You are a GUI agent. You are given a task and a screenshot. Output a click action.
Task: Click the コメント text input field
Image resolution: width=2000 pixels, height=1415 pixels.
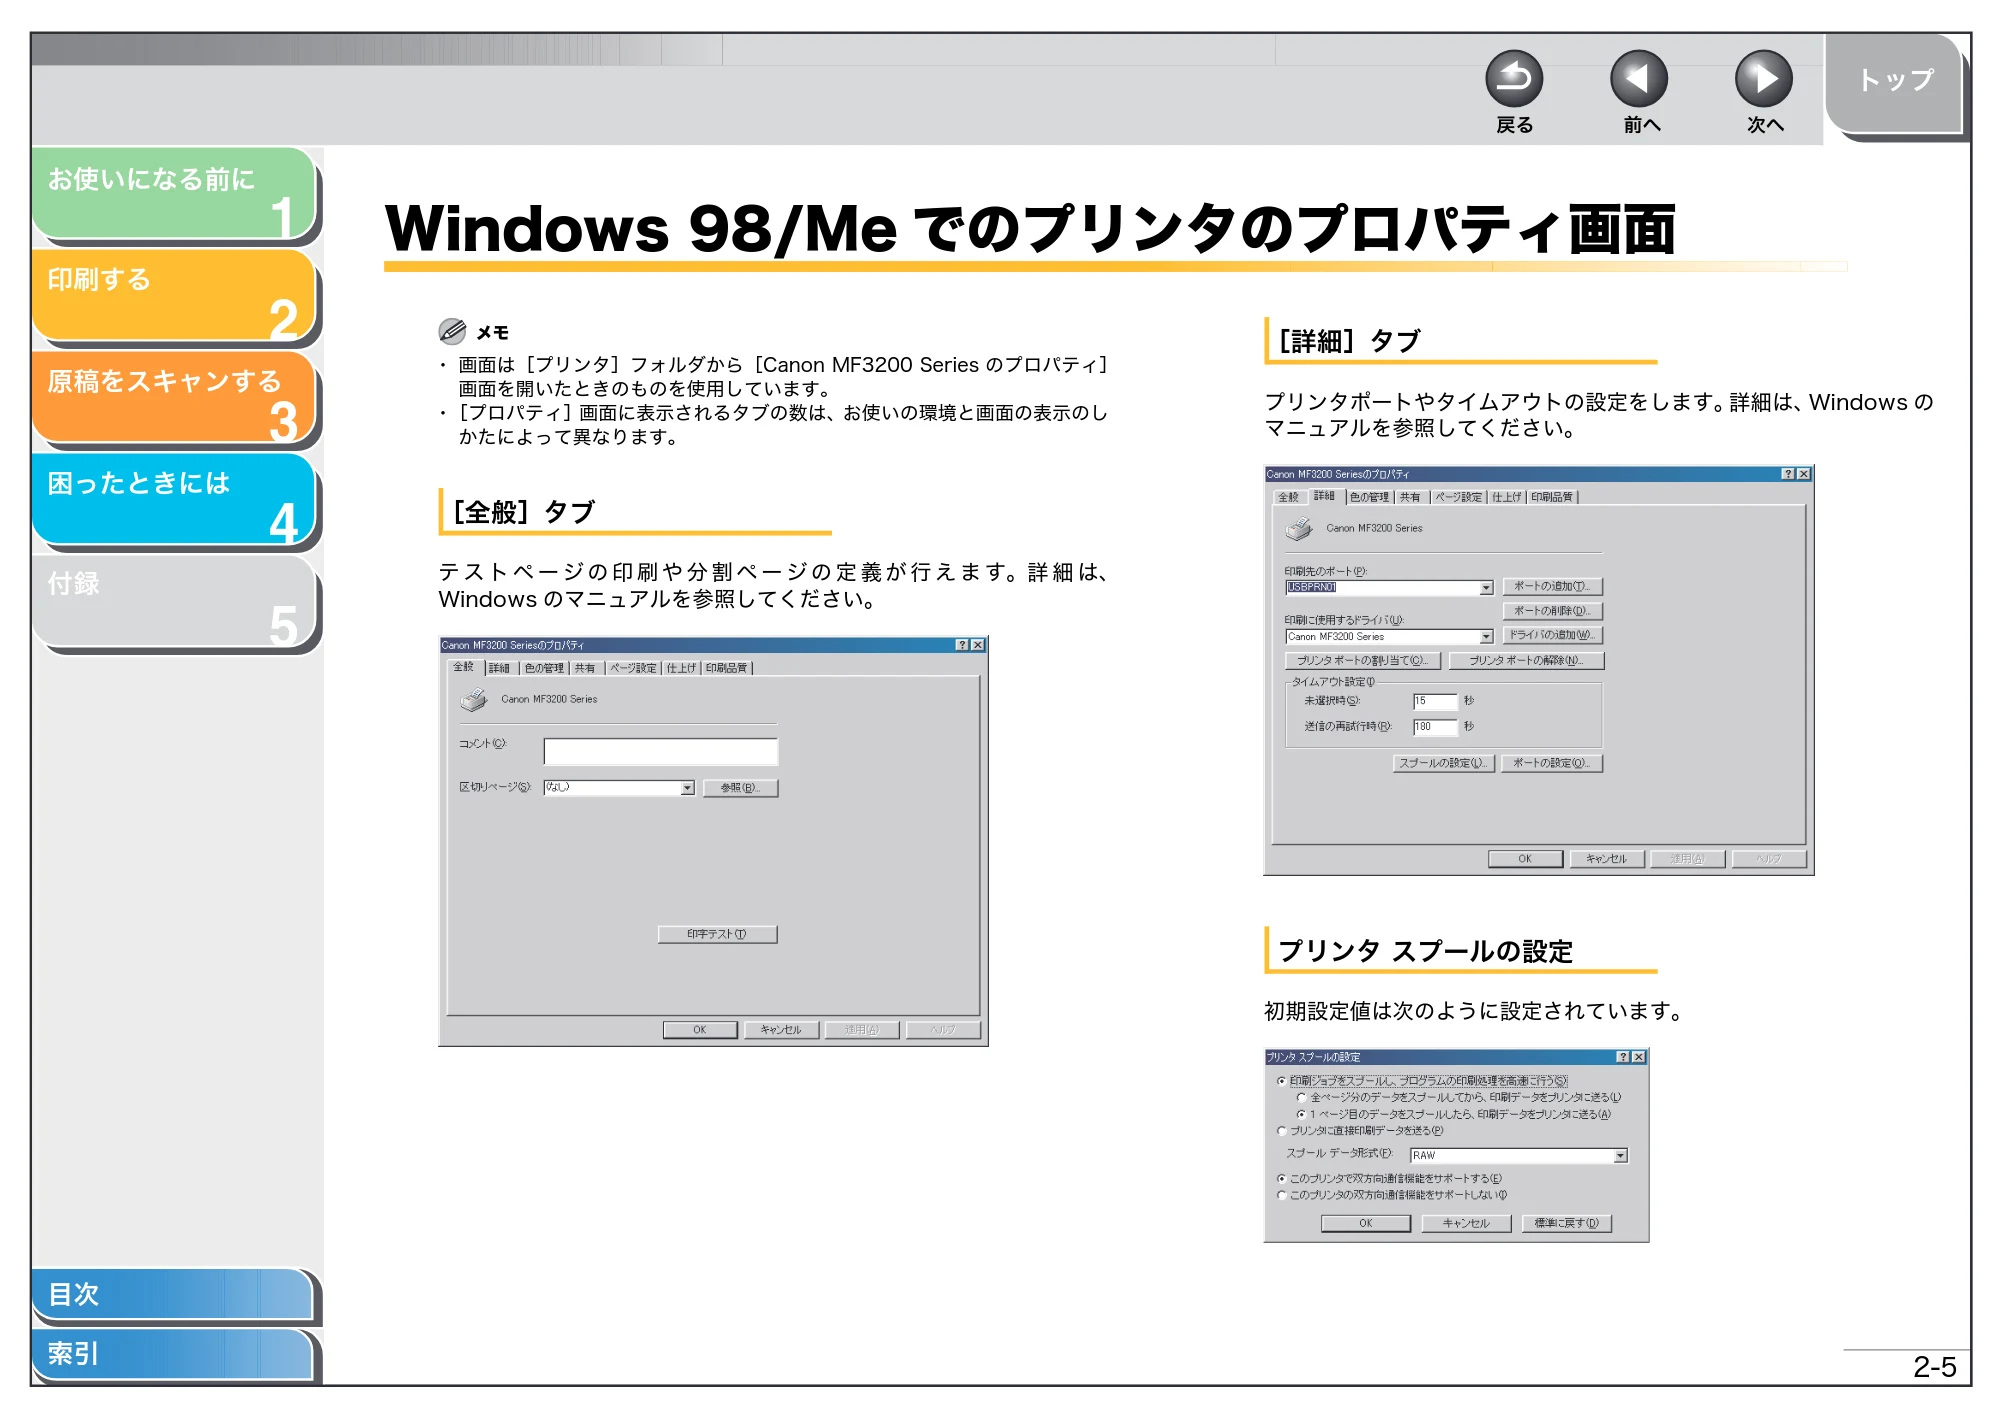pos(661,752)
